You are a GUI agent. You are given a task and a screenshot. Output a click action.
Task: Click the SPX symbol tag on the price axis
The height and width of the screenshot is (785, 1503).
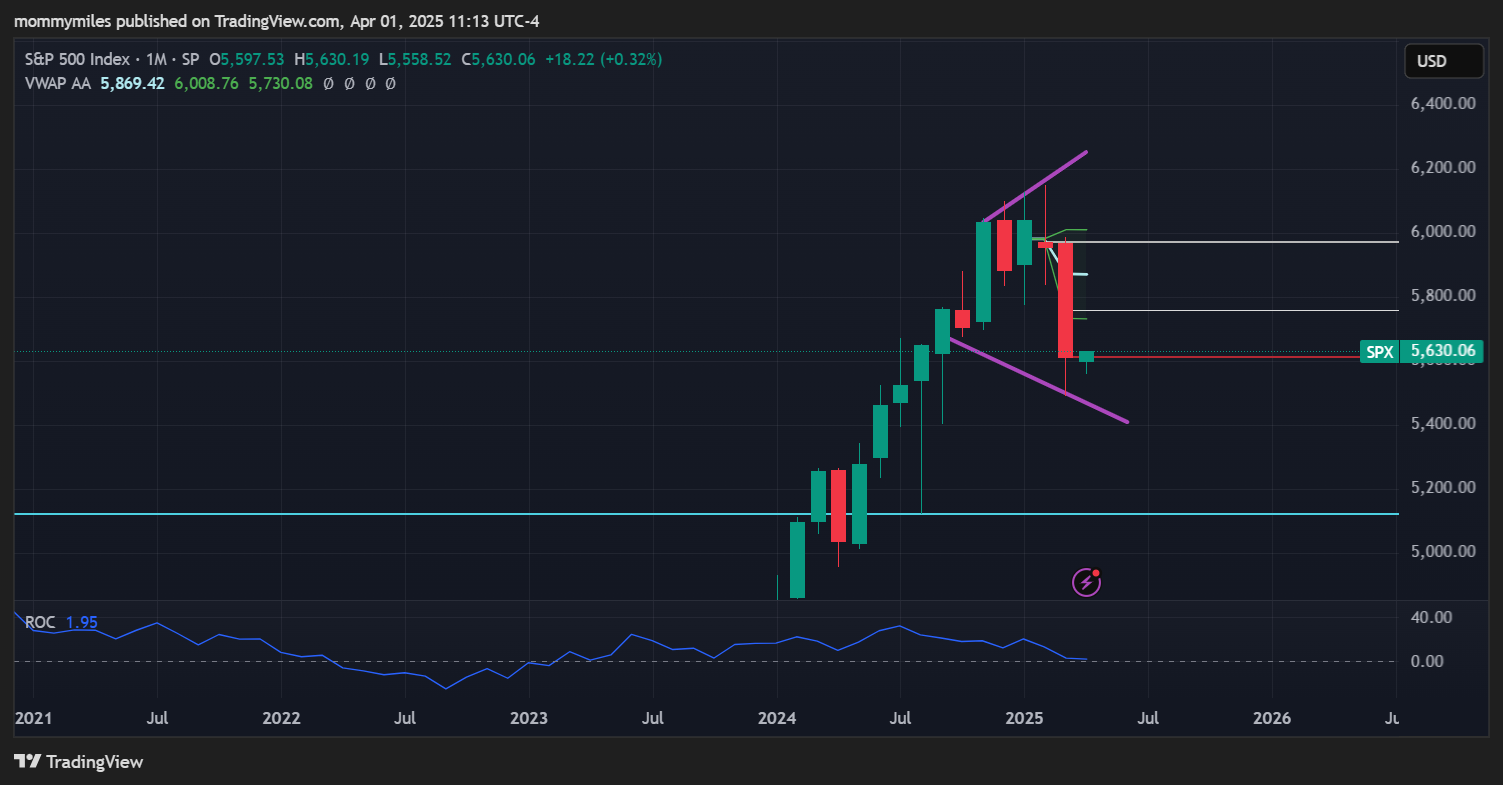click(1380, 351)
